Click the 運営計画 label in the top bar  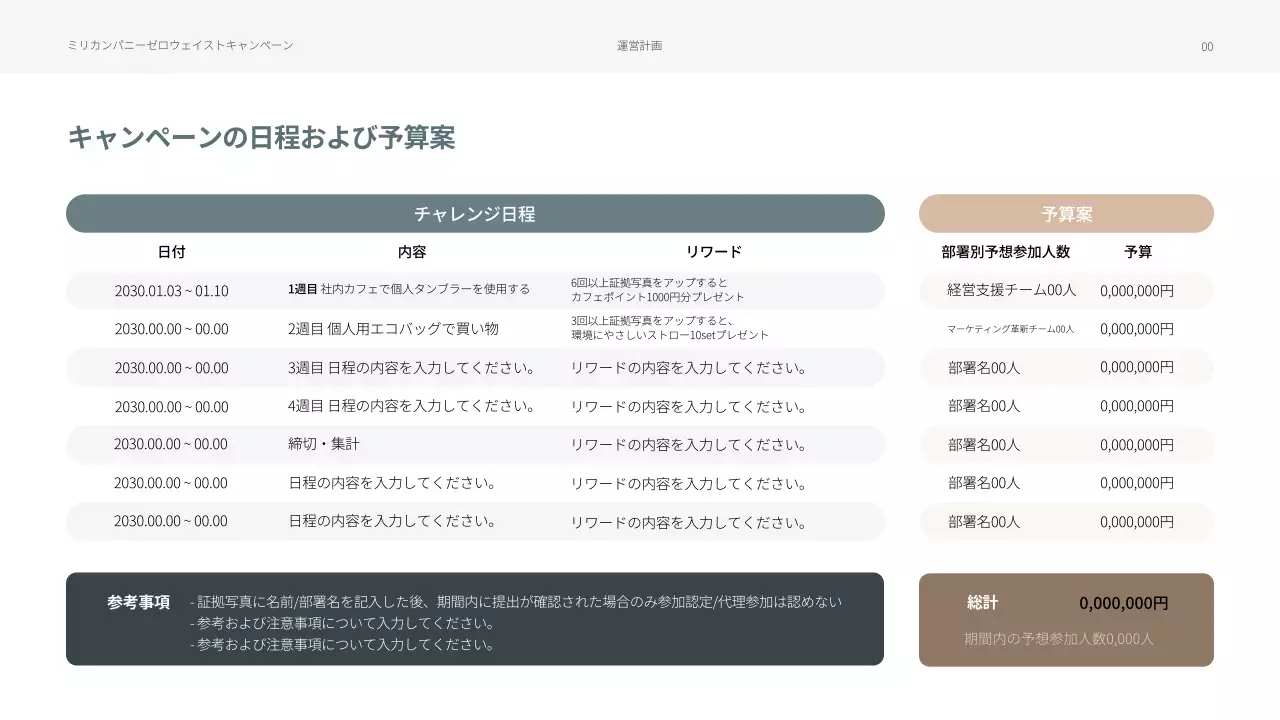pos(639,45)
